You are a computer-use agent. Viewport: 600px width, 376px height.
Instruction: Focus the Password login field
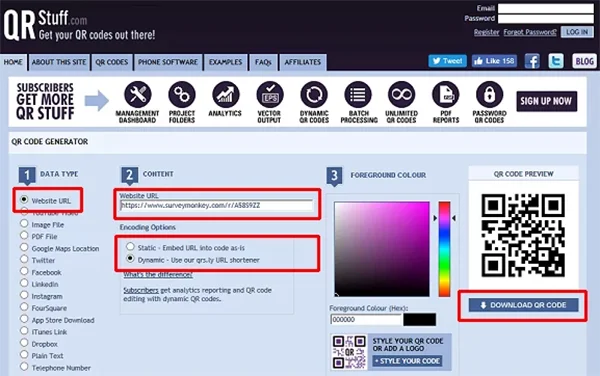546,19
